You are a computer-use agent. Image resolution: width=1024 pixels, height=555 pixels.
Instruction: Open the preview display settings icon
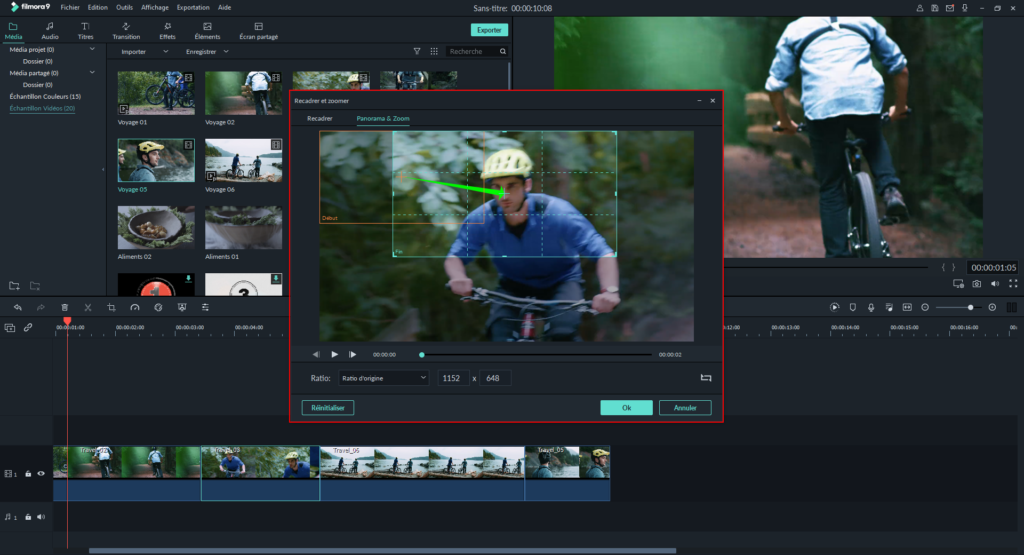(958, 284)
